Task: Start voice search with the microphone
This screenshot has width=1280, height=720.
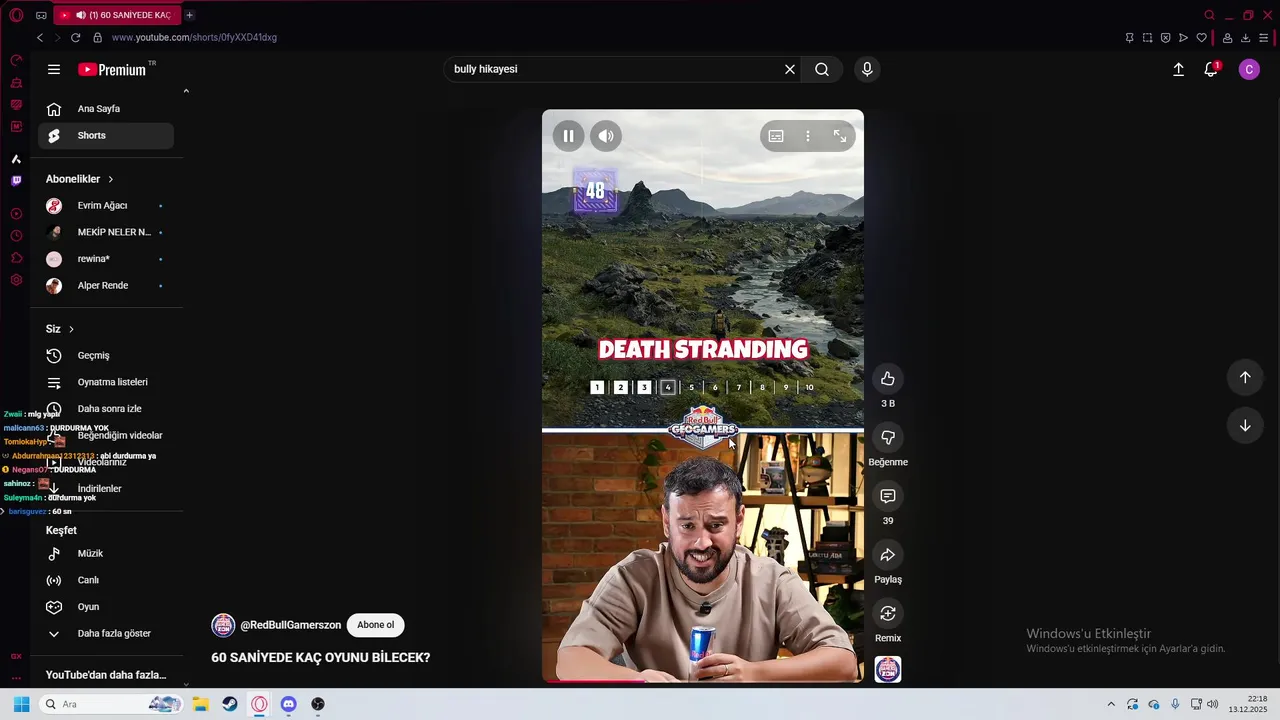Action: click(867, 69)
